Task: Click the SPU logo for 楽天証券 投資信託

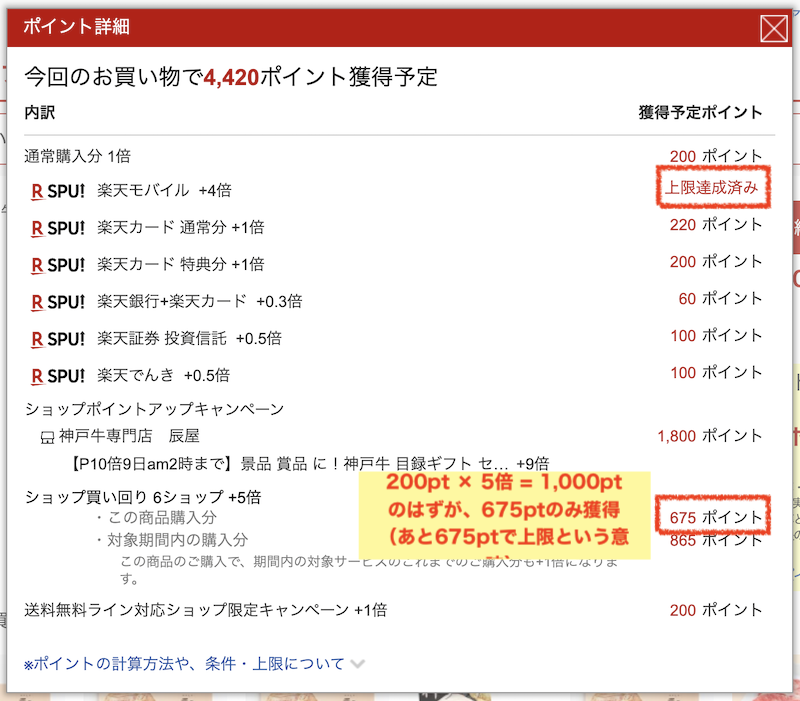Action: [x=58, y=339]
